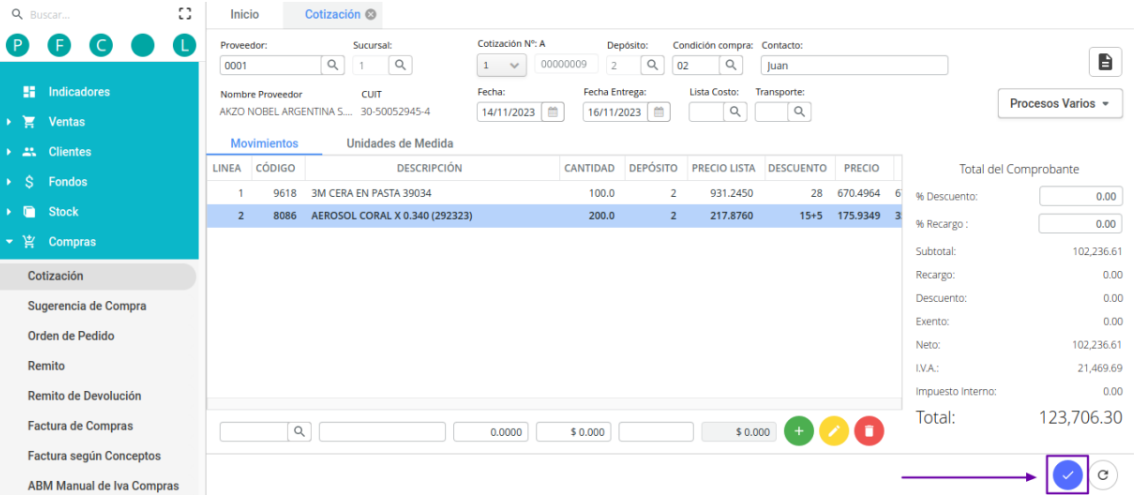The height and width of the screenshot is (503, 1138).
Task: Expand the Ventas menu
Action: click(x=67, y=122)
